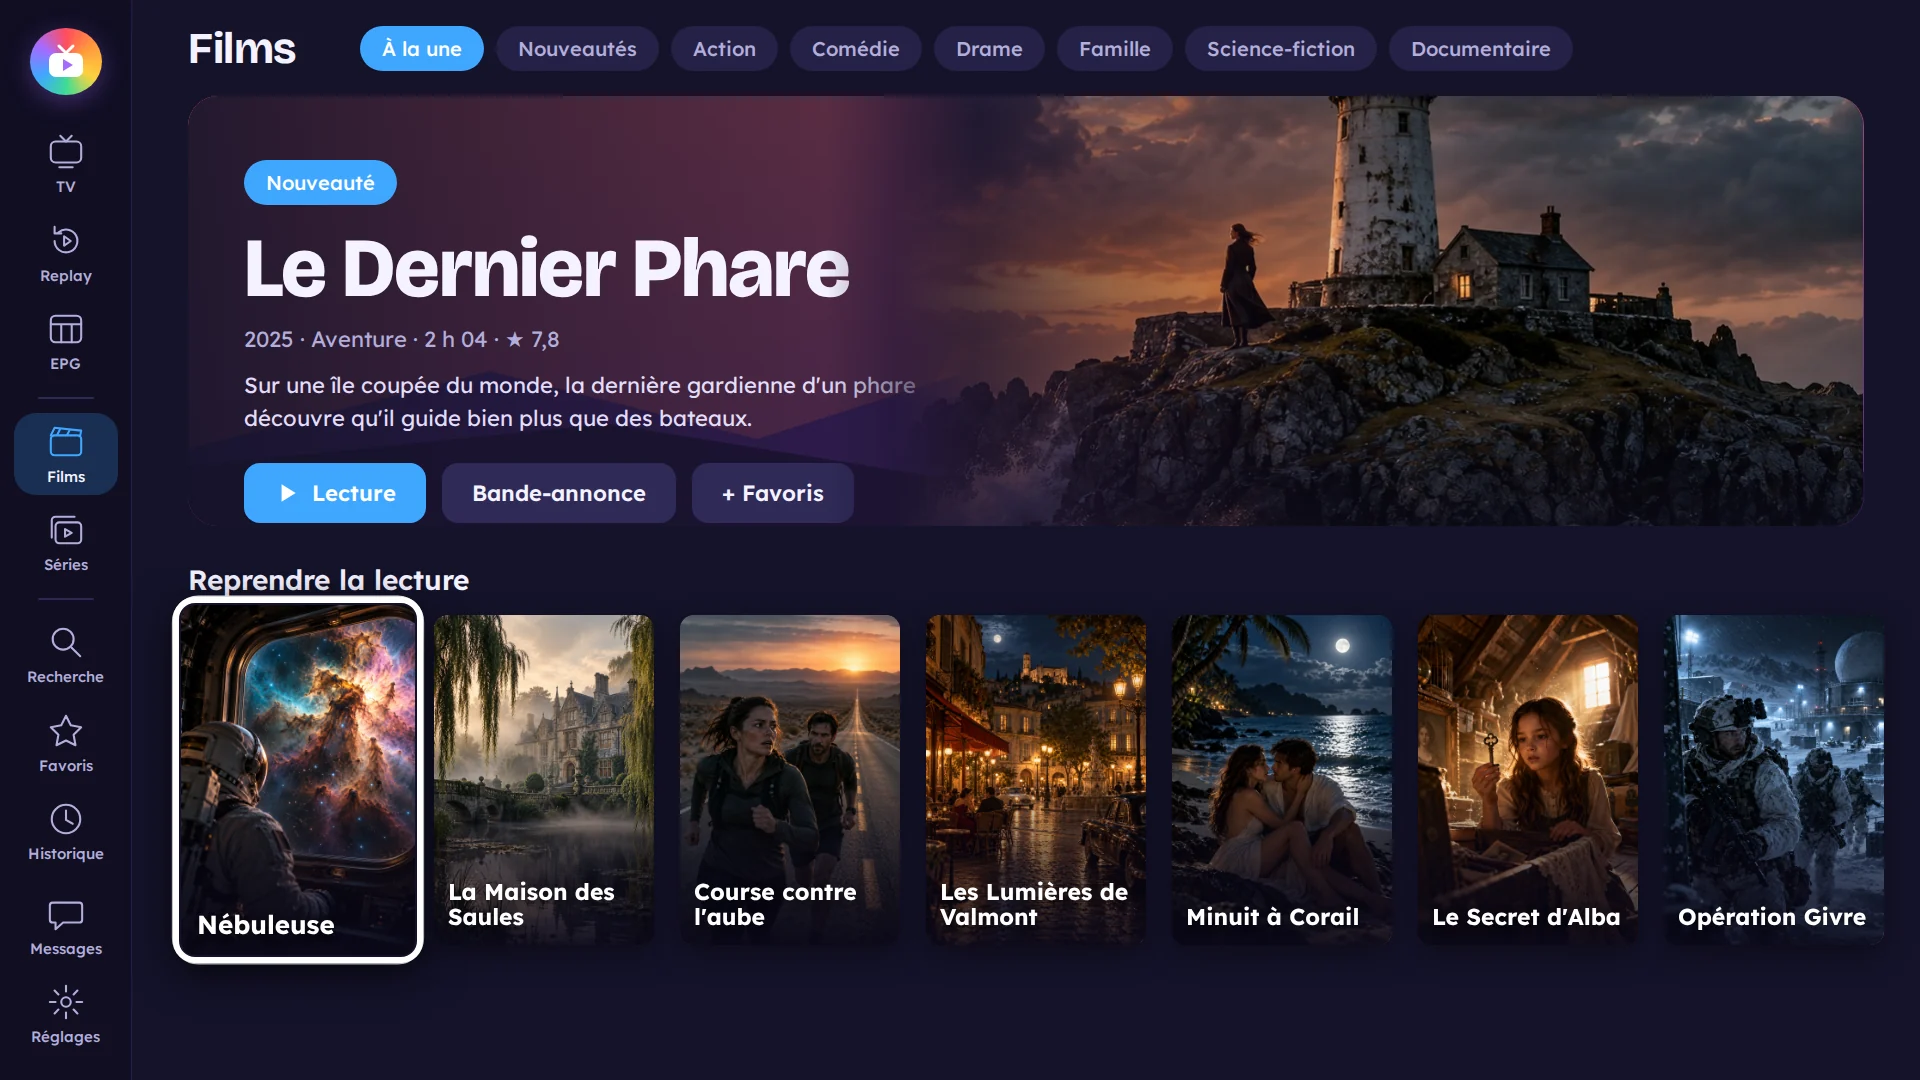Open Les Lumières de Valmont card

[1036, 780]
